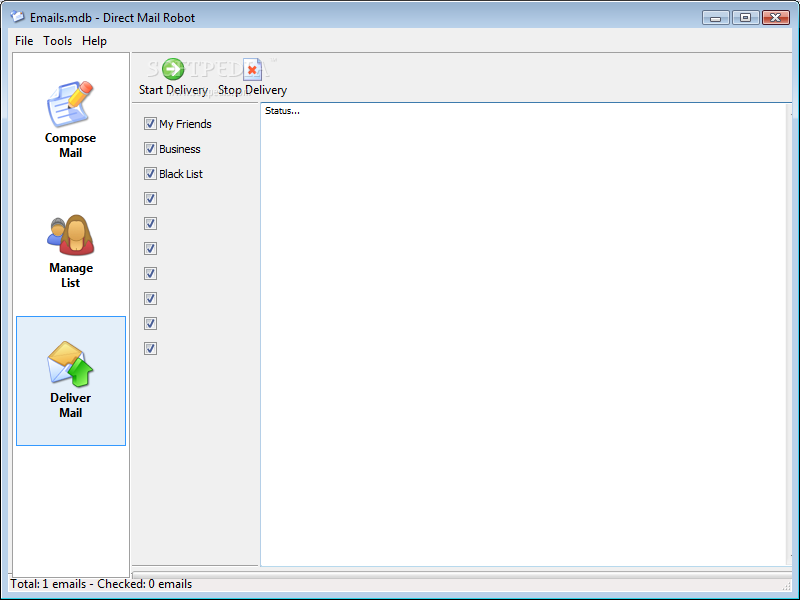Uncheck the My Friends checkbox
Image resolution: width=800 pixels, height=600 pixels.
tap(150, 123)
